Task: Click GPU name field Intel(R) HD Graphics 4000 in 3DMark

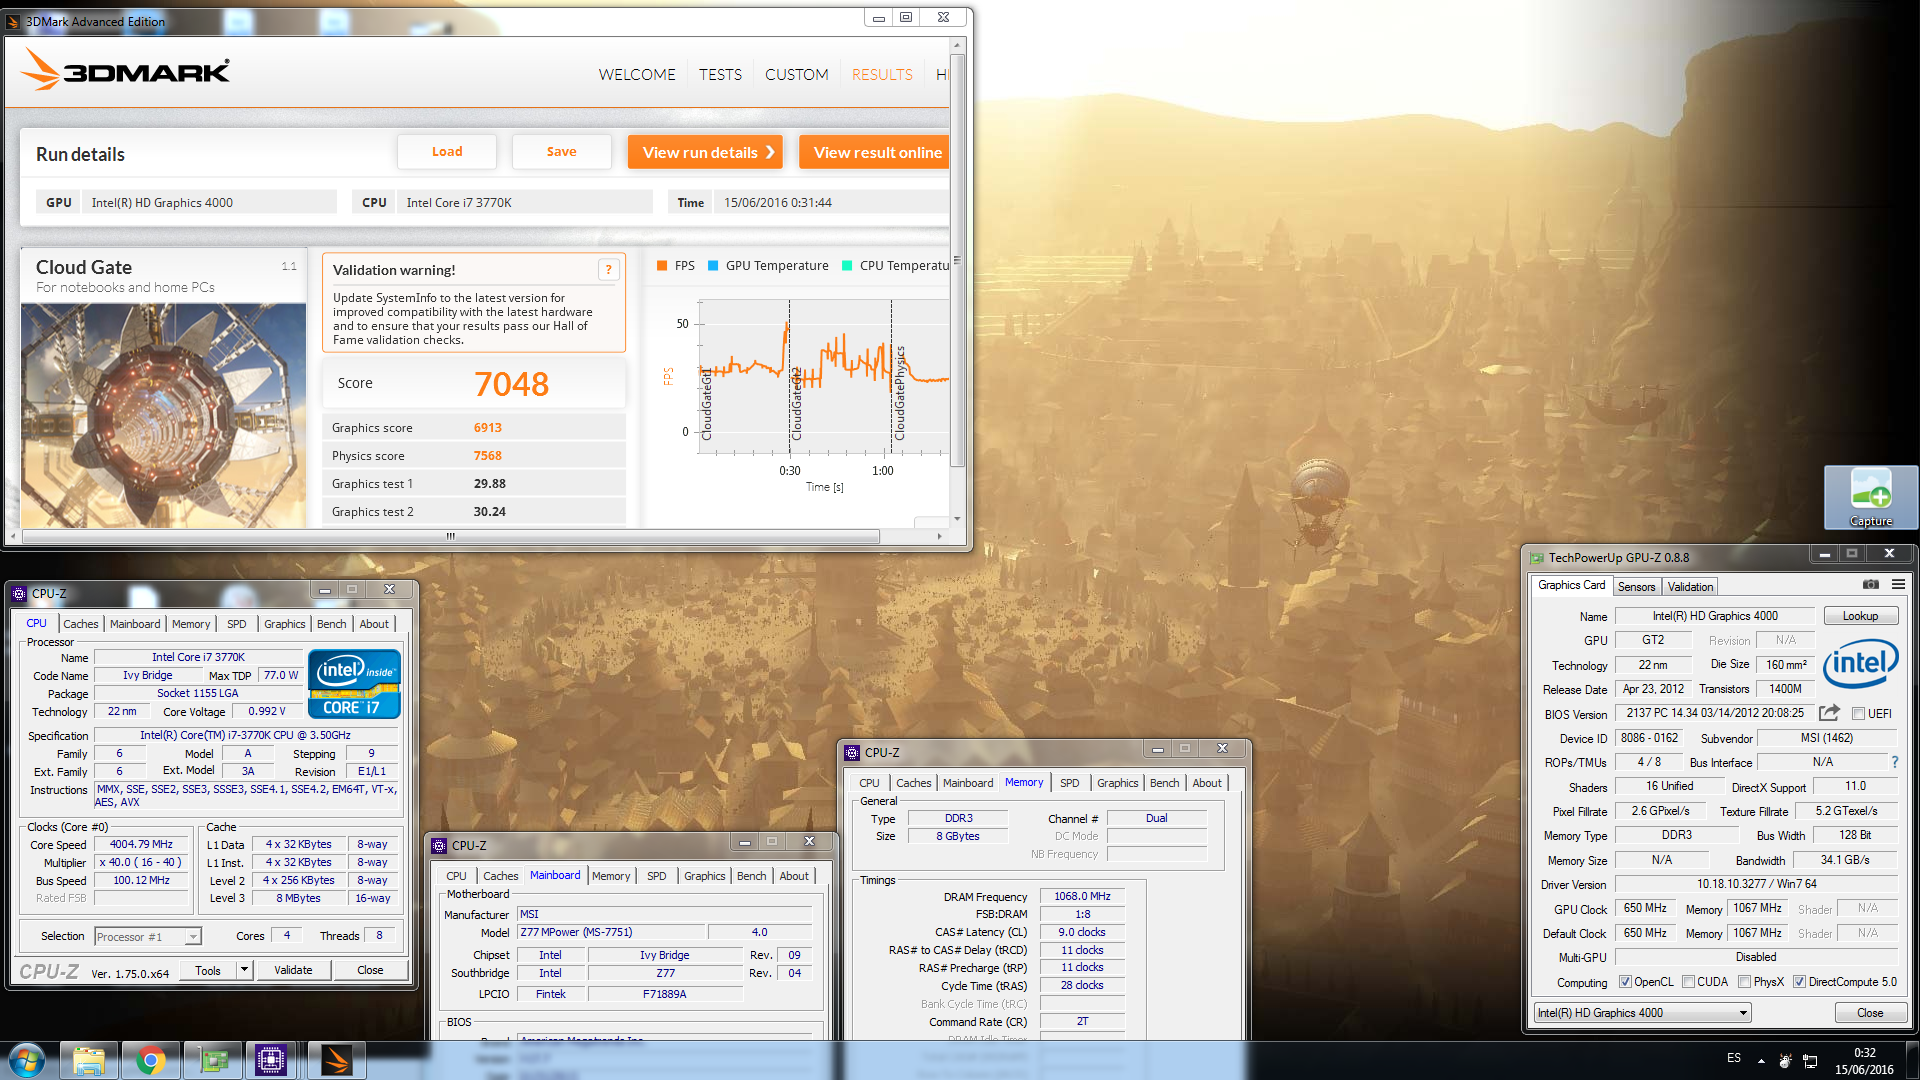Action: pyautogui.click(x=209, y=202)
